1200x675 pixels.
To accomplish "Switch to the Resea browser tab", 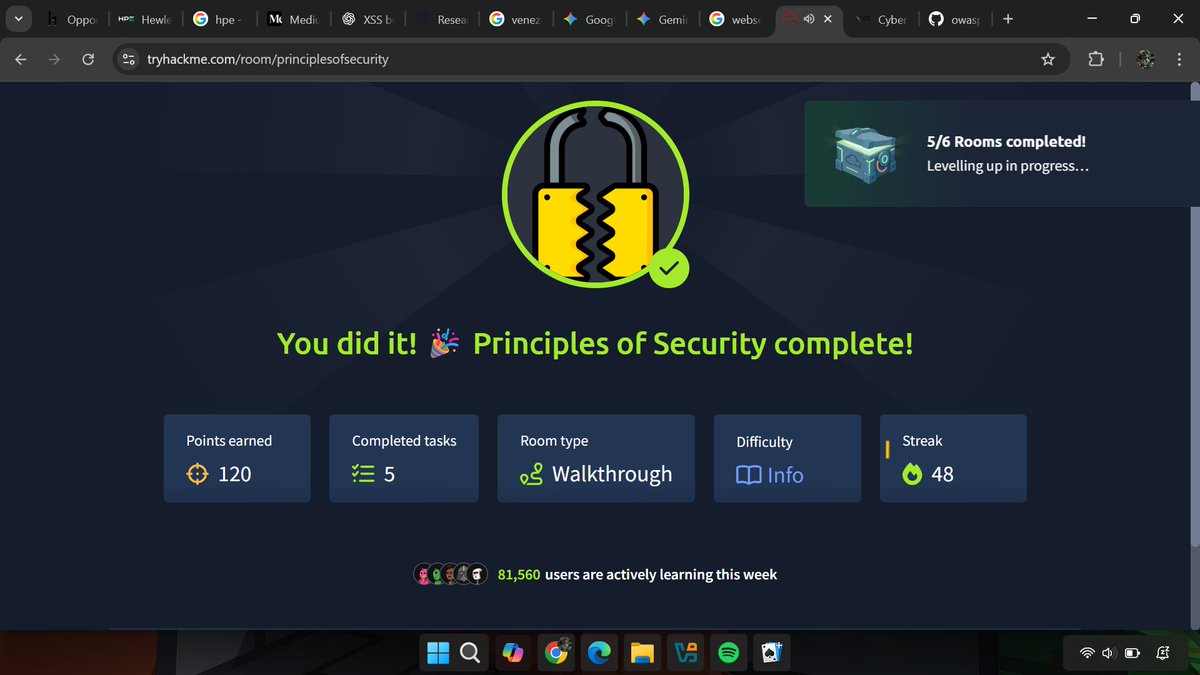I will click(442, 19).
